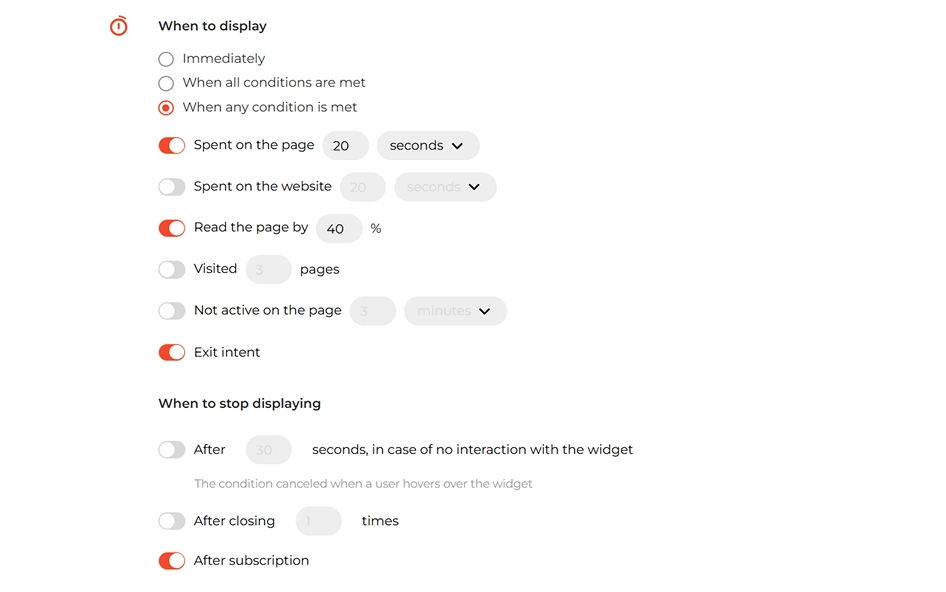Enable the After seconds no-interaction toggle
The width and height of the screenshot is (946, 592).
(x=172, y=450)
